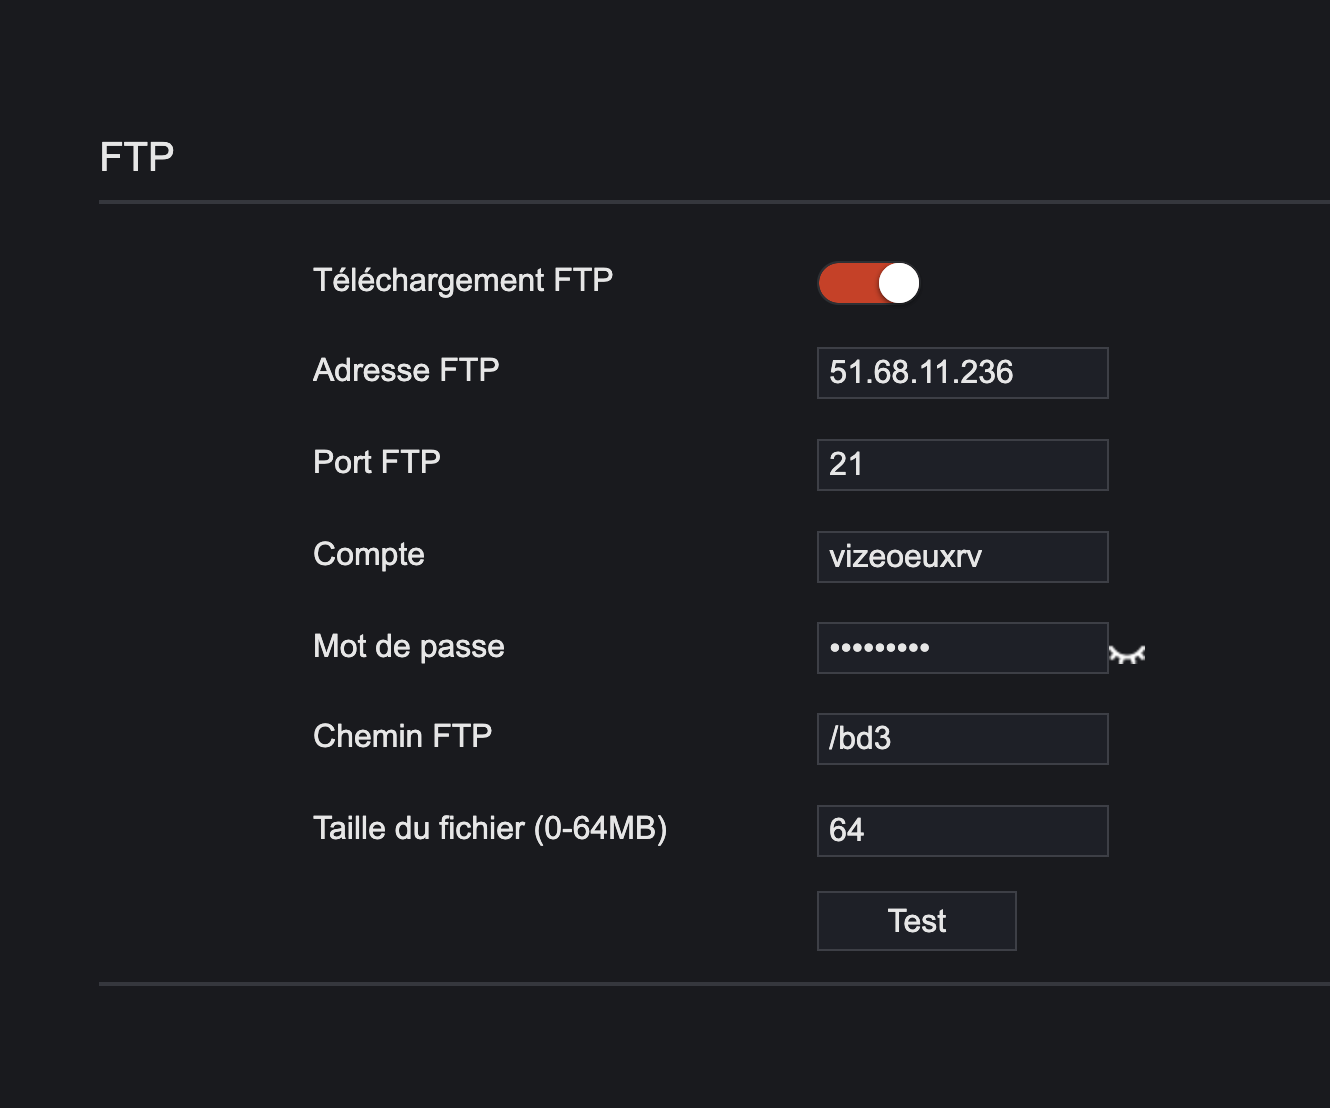Edit the Chemin FTP field showing /bd3
Screen dimensions: 1330x1108
[x=963, y=739]
